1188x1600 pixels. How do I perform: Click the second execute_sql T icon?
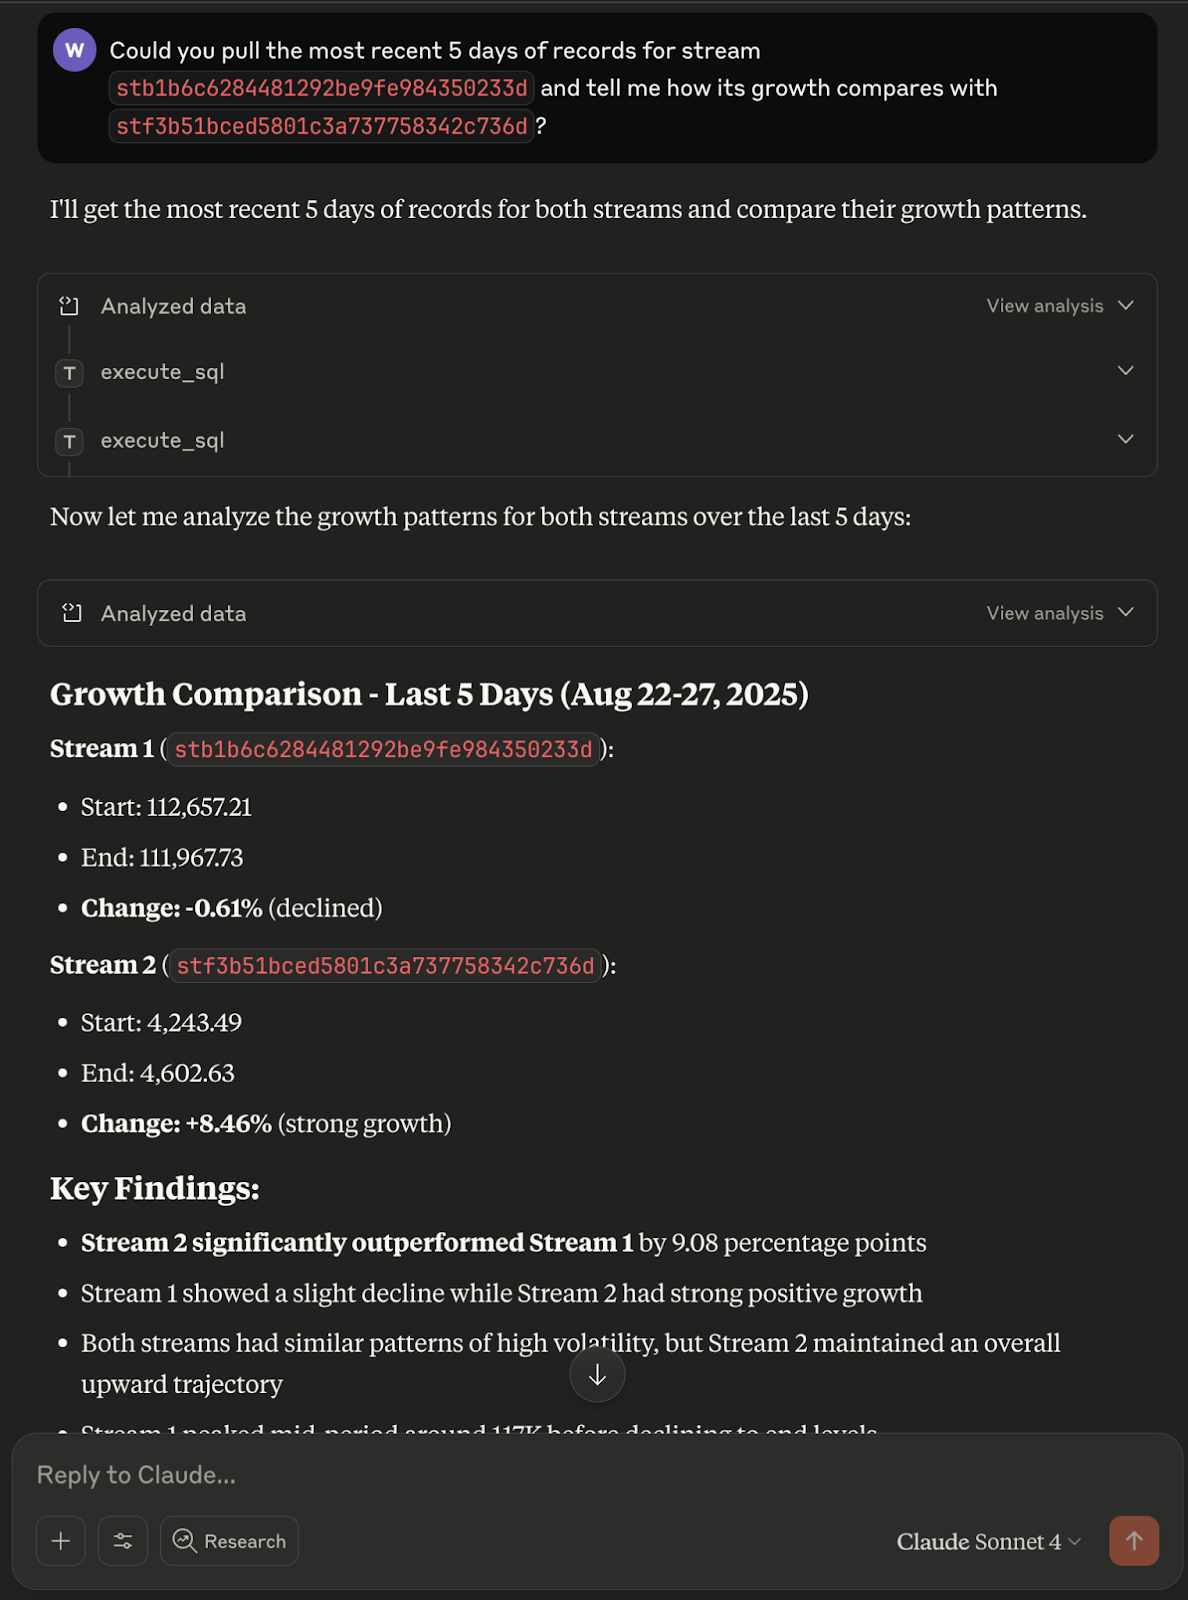click(x=69, y=441)
